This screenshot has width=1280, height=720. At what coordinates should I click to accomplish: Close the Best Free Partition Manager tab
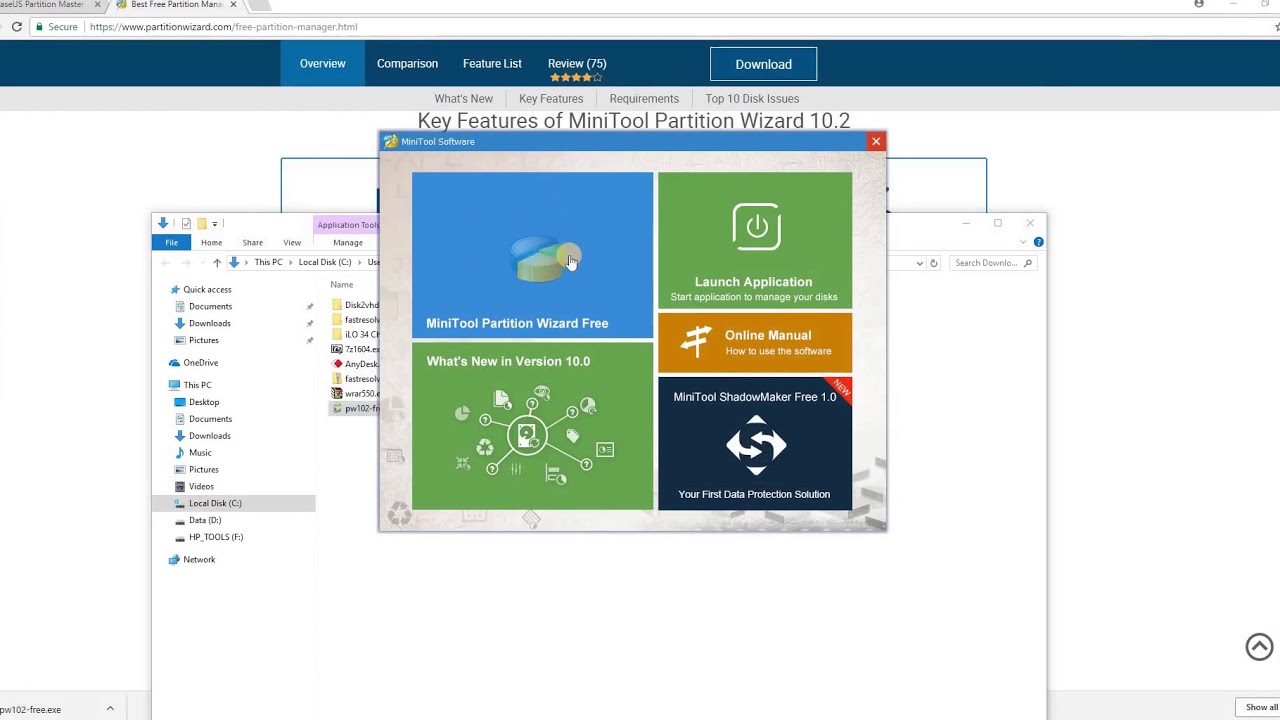(233, 5)
